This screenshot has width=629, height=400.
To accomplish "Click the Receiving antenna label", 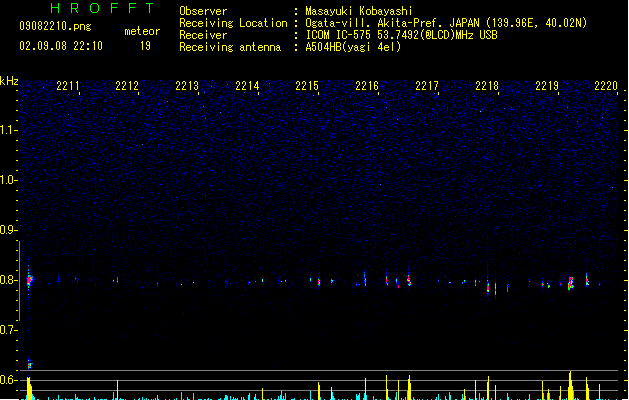I will [x=230, y=47].
